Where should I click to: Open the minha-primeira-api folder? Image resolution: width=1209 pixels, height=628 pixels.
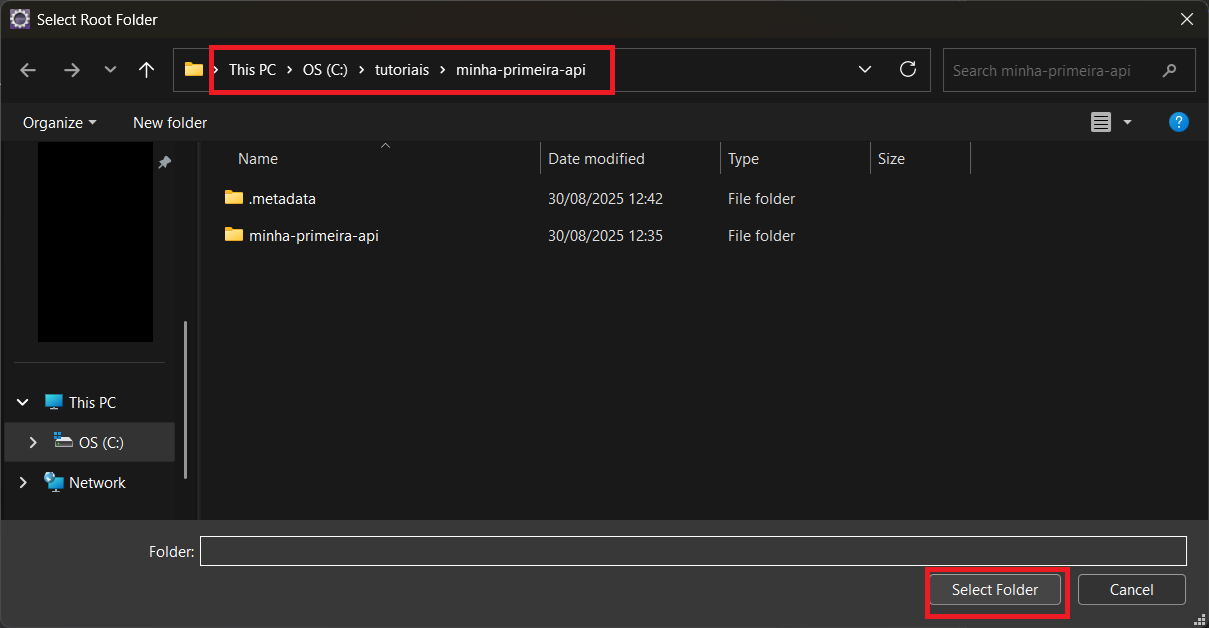[x=314, y=235]
